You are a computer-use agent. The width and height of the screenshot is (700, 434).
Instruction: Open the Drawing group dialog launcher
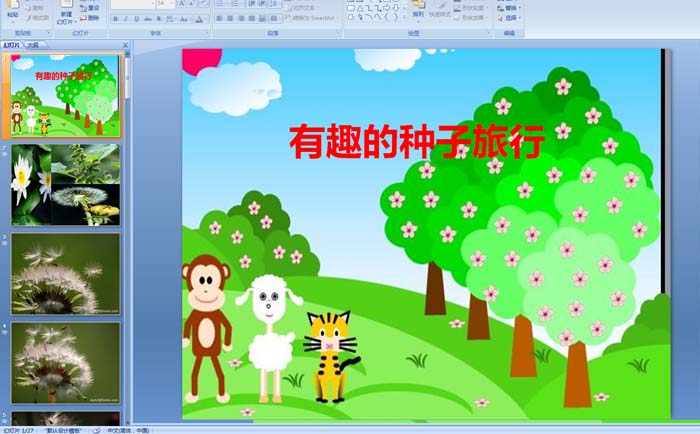(488, 33)
